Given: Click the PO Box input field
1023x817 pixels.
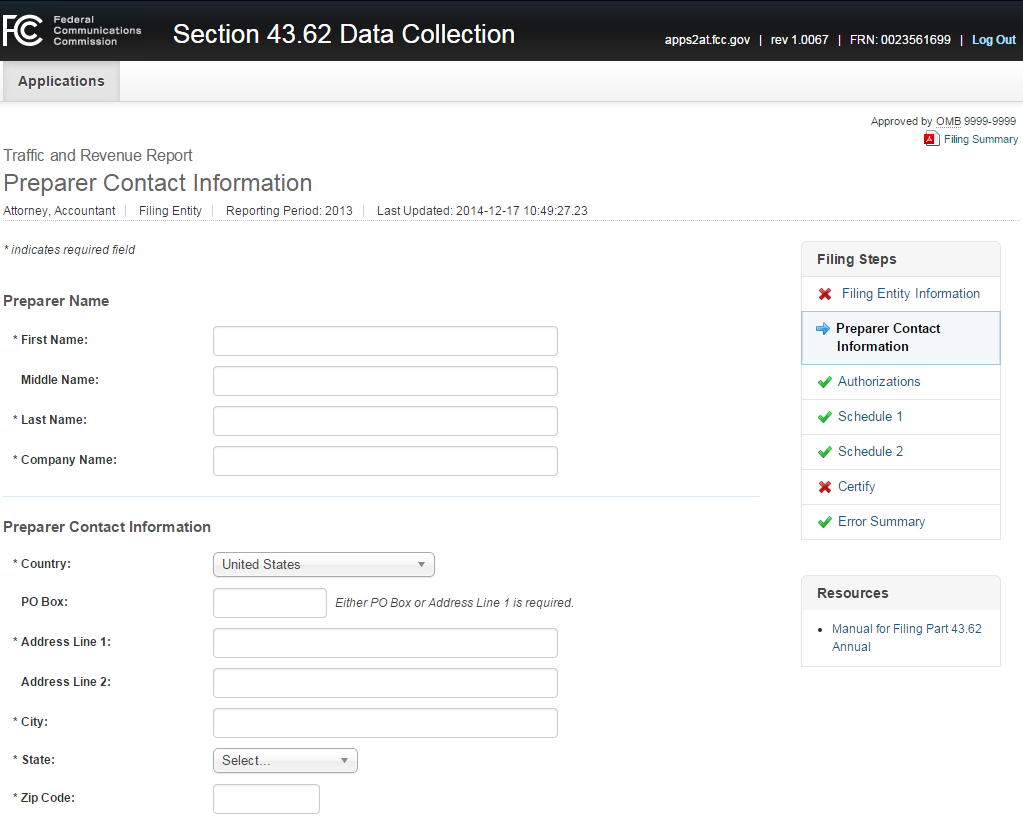Looking at the screenshot, I should click(x=270, y=603).
